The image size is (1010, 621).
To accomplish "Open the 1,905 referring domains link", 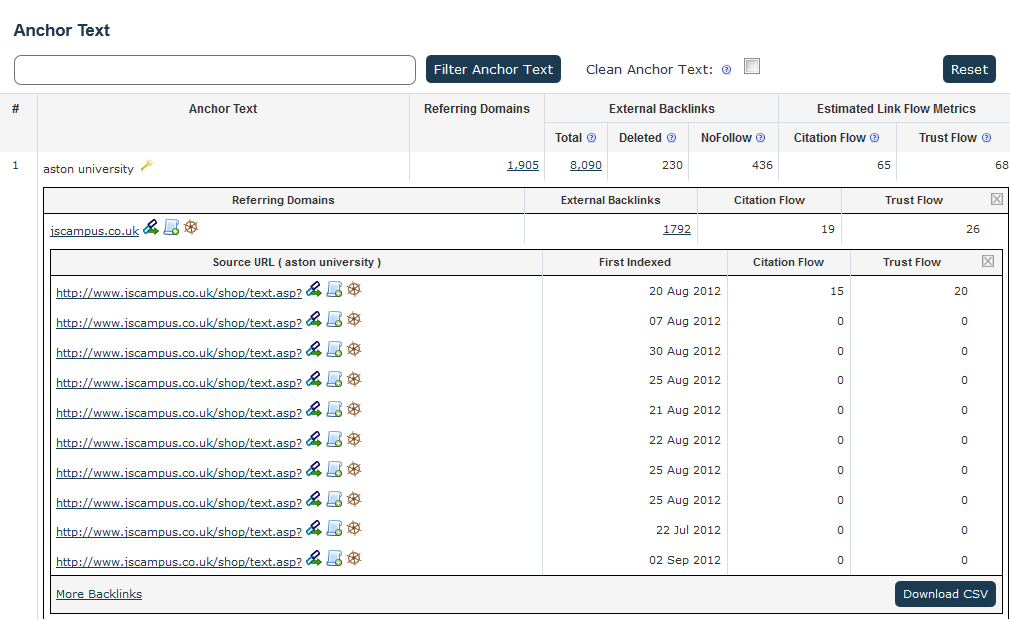I will [522, 166].
